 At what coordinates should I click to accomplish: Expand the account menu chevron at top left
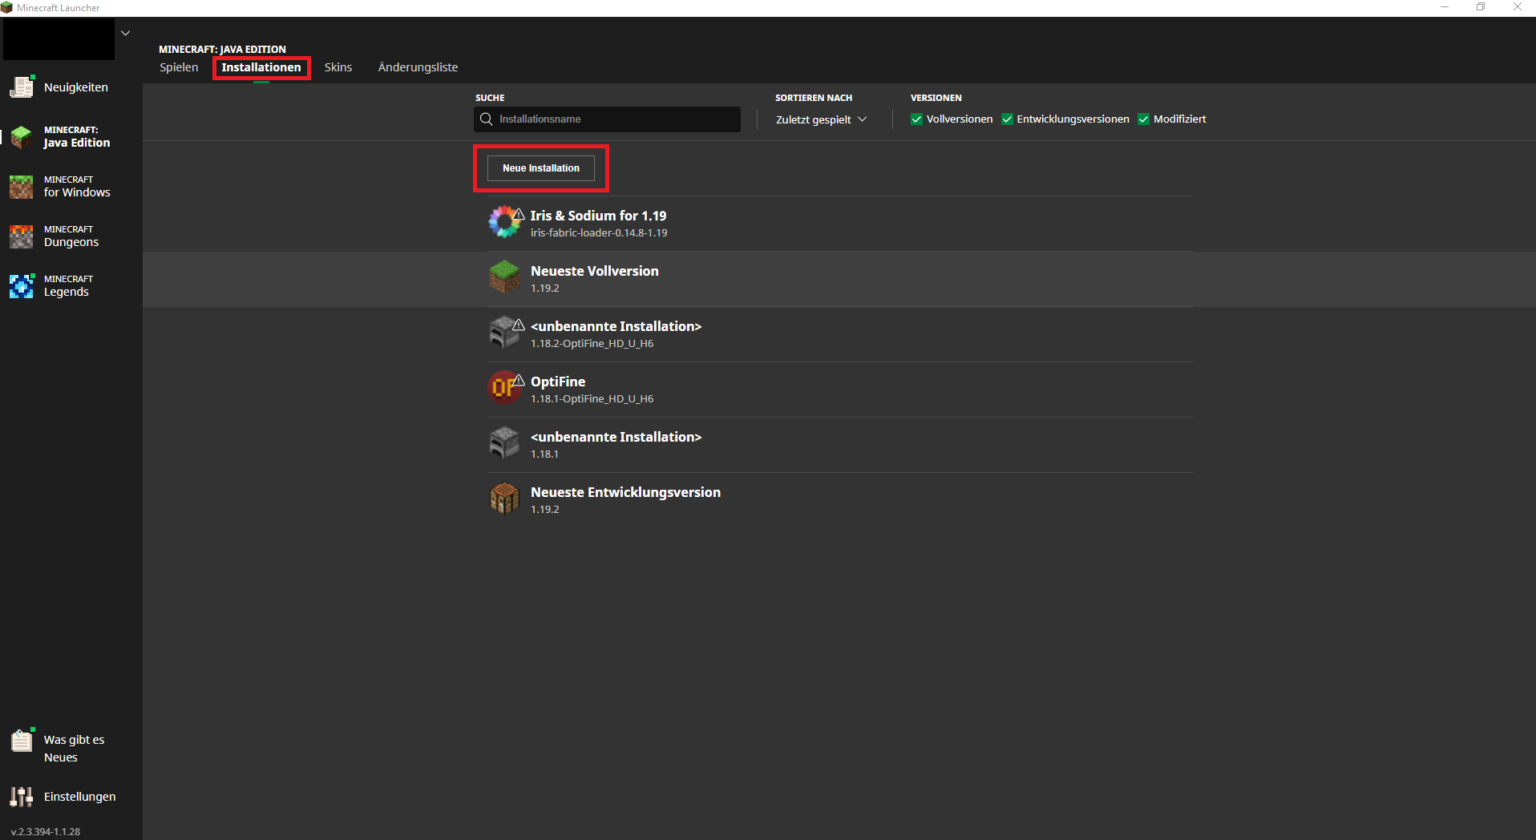click(x=125, y=33)
